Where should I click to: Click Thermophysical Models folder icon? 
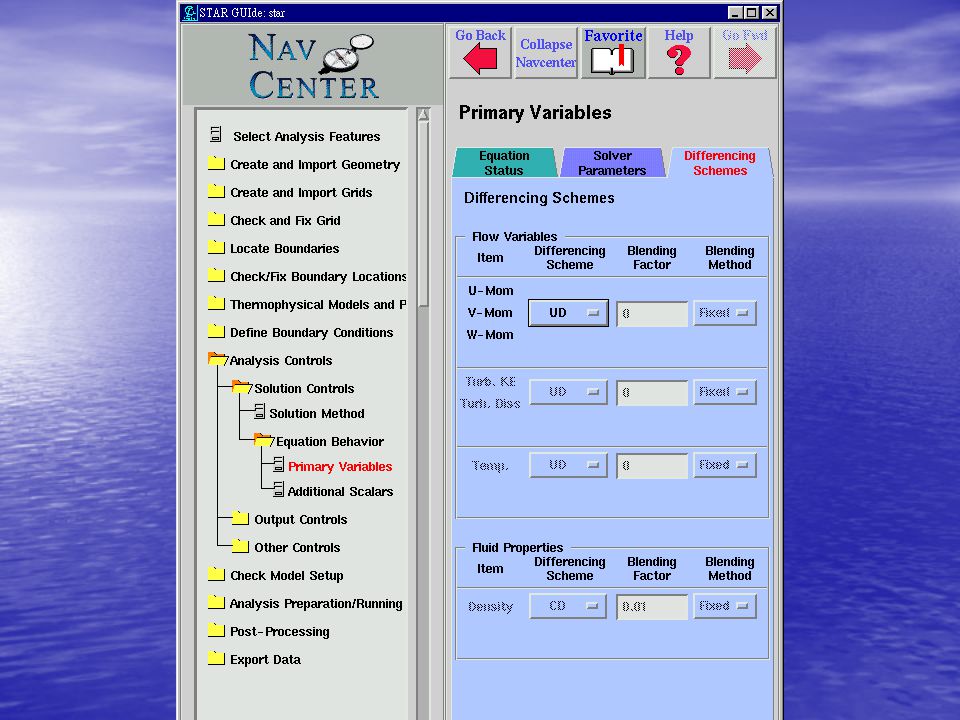(x=216, y=304)
